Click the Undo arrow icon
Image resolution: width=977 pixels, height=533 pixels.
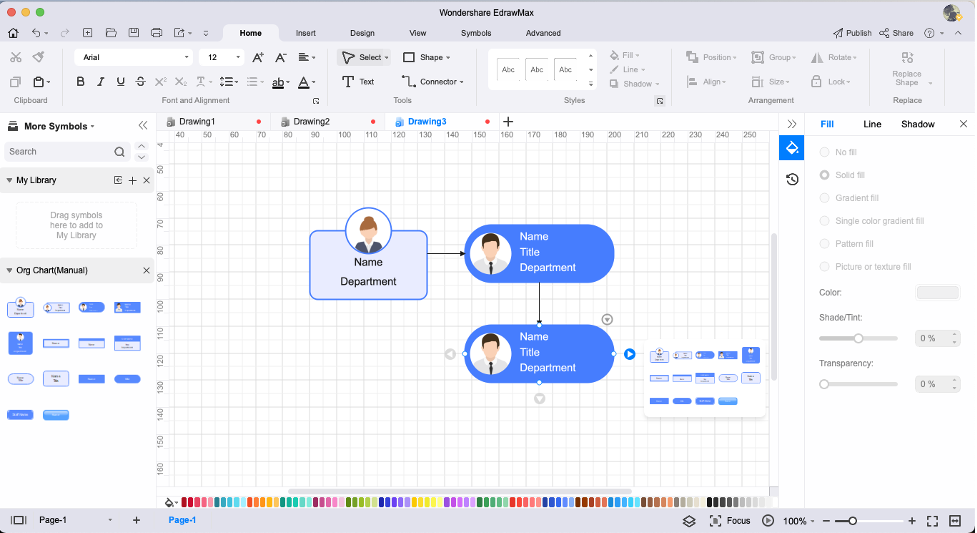click(x=36, y=33)
